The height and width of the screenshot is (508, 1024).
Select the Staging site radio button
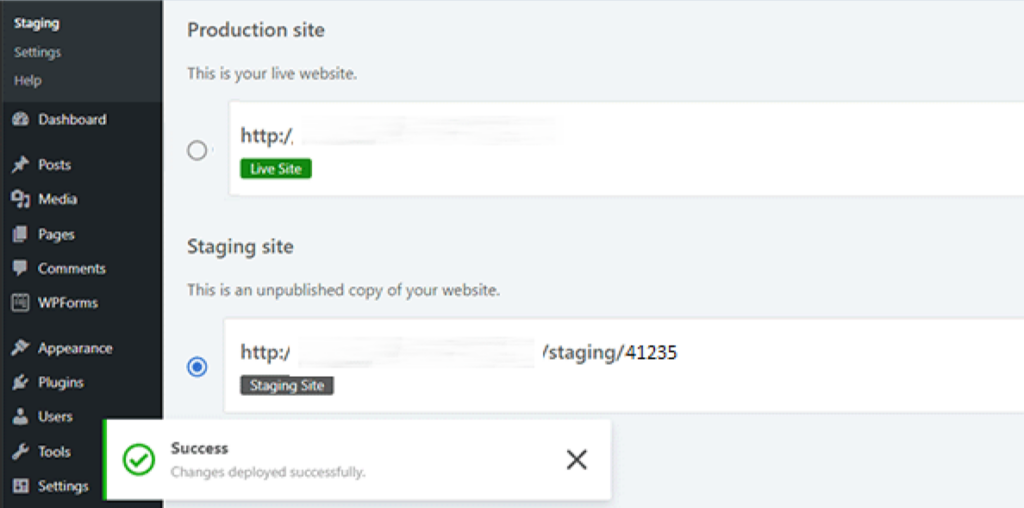click(197, 367)
